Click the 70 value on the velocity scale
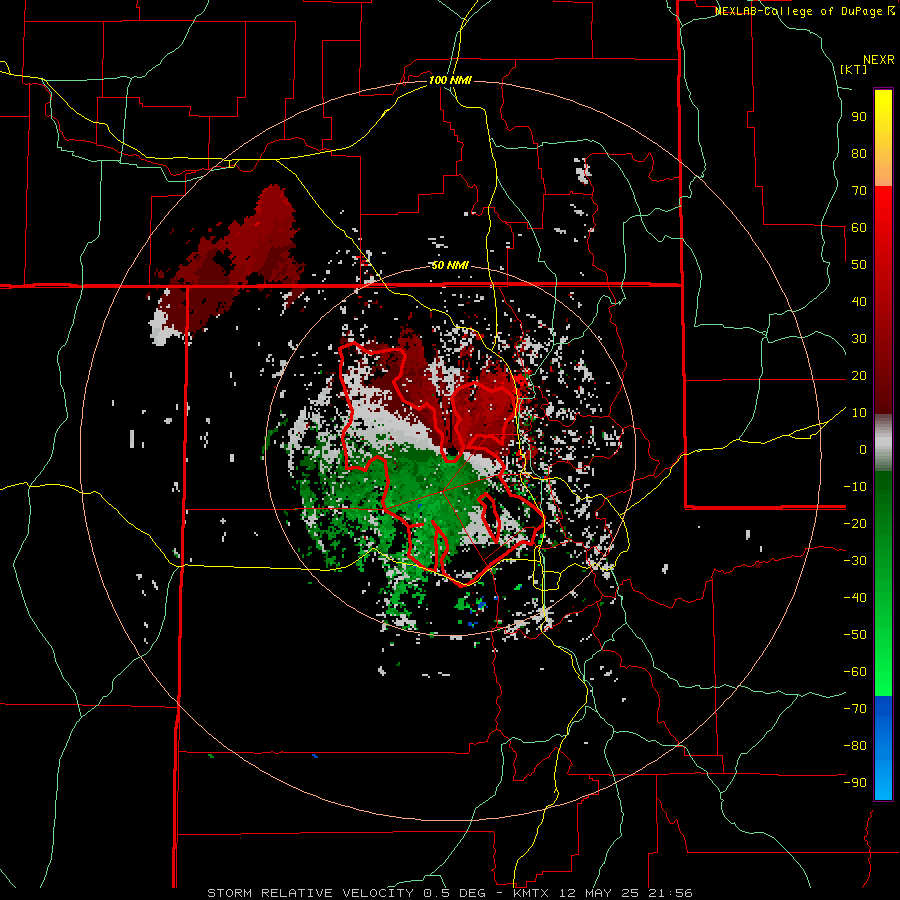 [859, 191]
